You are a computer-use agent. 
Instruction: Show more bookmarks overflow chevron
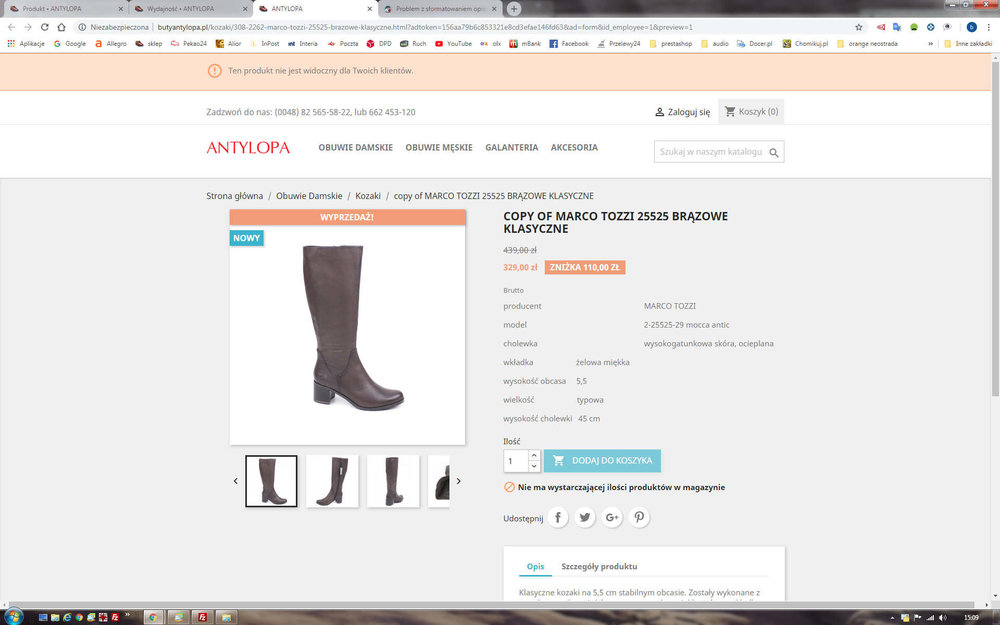pyautogui.click(x=930, y=44)
